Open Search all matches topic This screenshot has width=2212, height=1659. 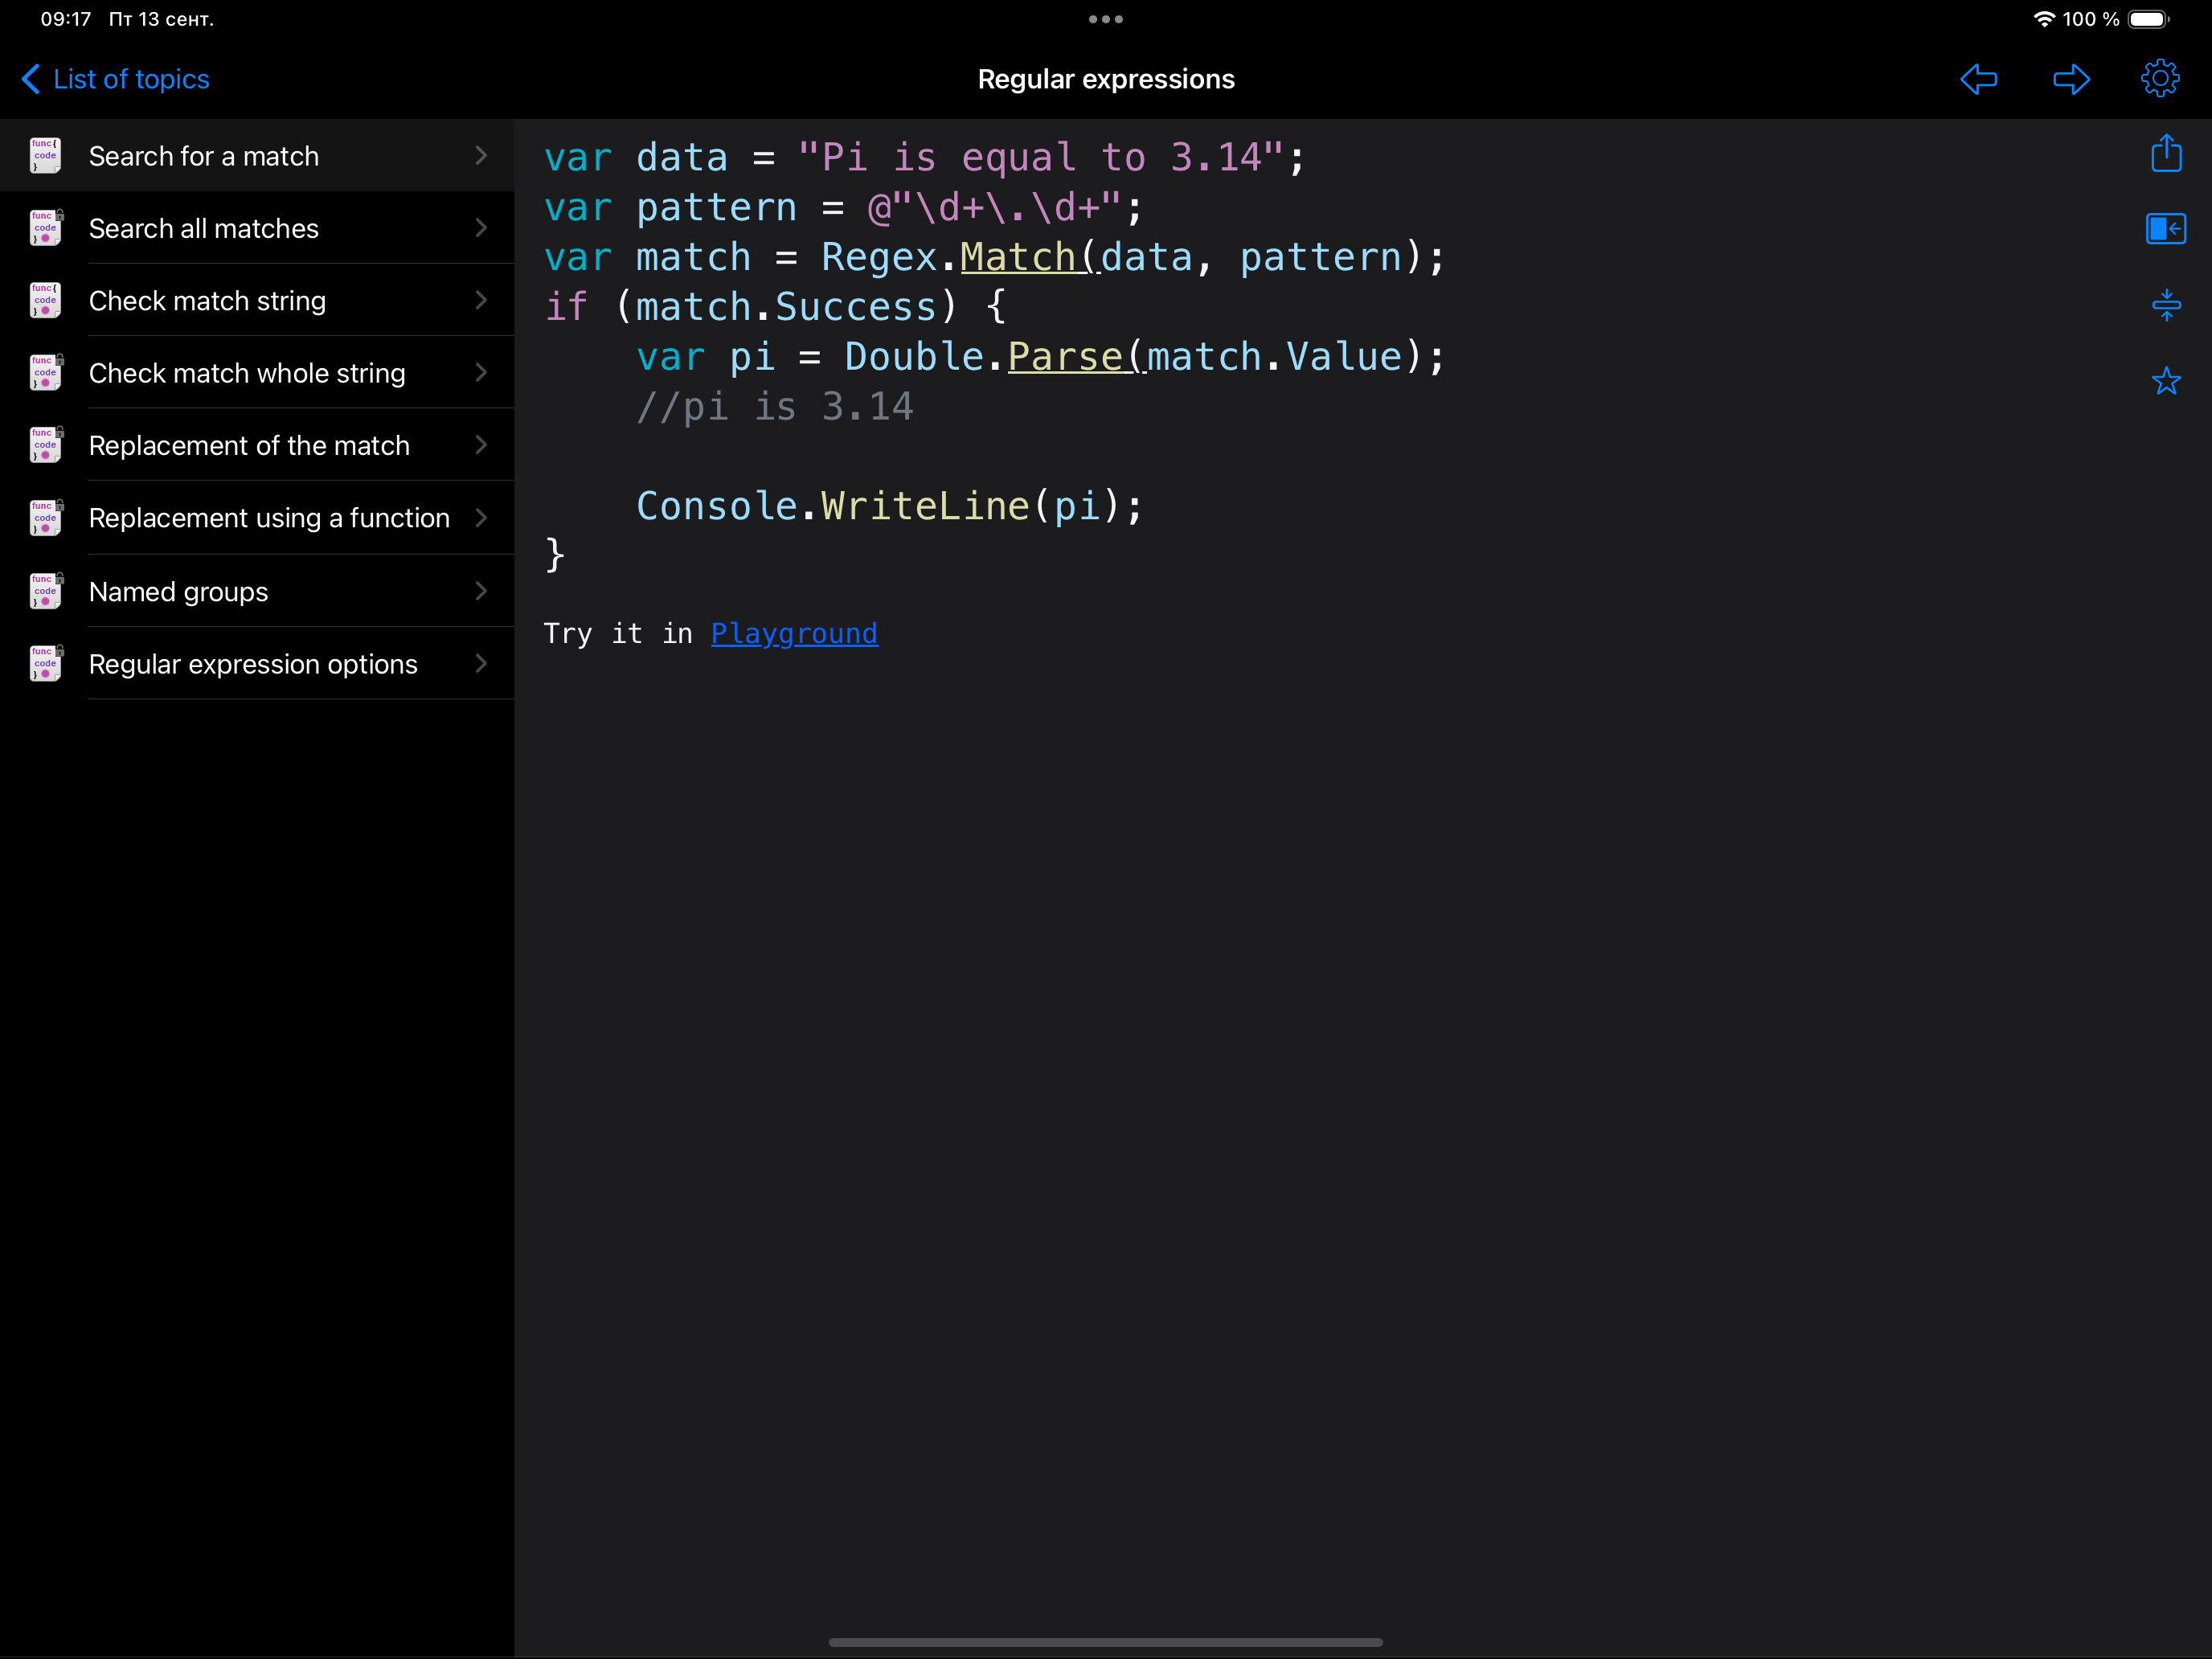pyautogui.click(x=257, y=228)
